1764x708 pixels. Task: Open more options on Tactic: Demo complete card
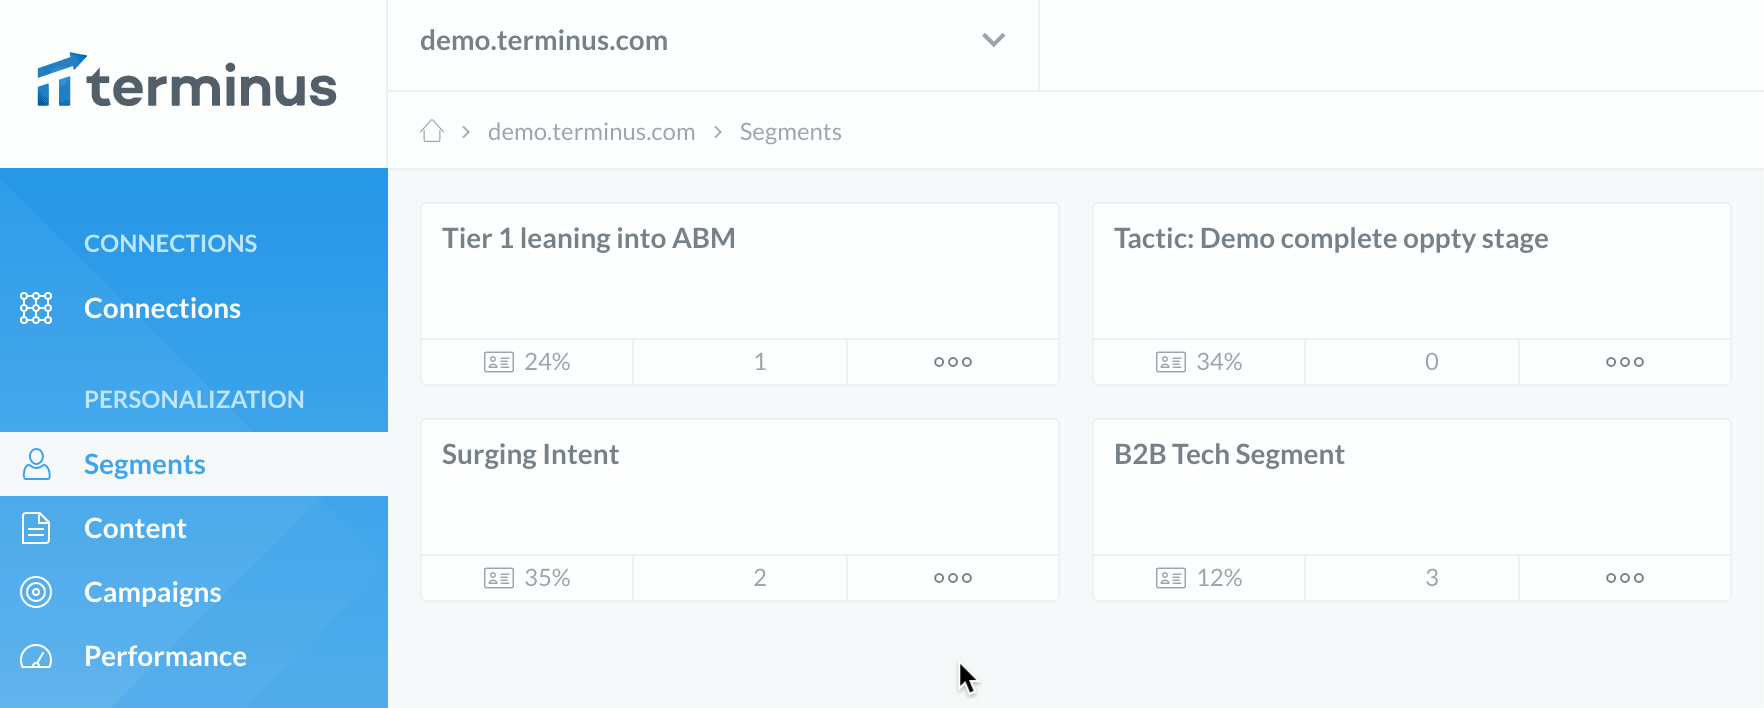click(1625, 362)
